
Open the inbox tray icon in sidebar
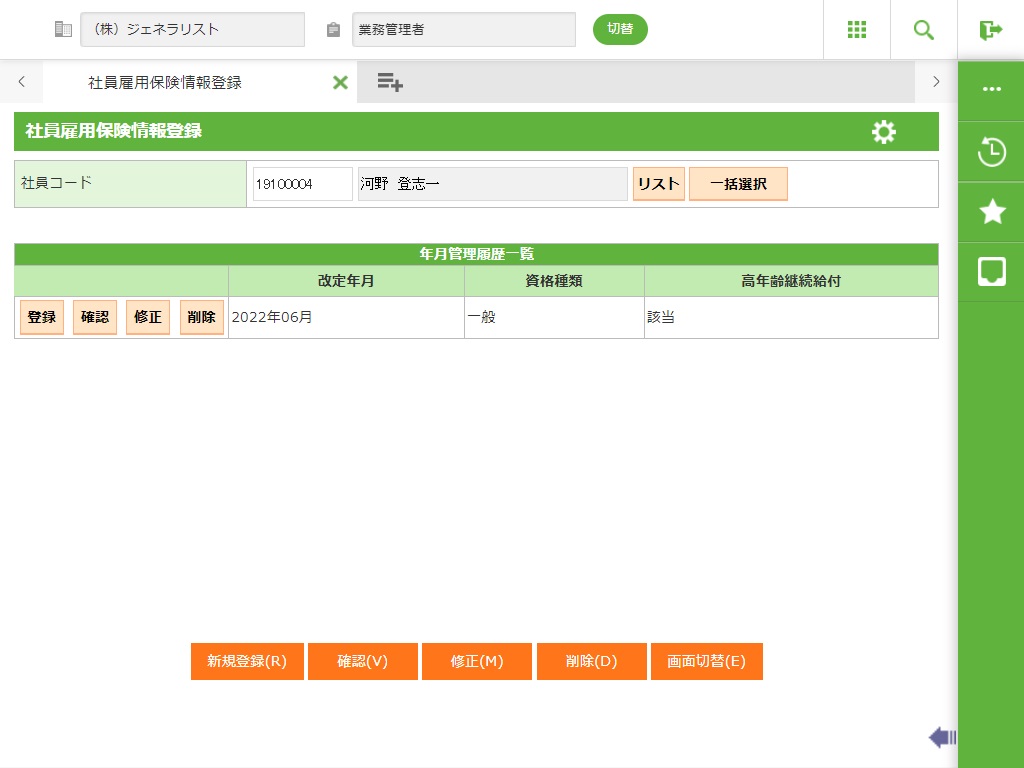click(991, 271)
